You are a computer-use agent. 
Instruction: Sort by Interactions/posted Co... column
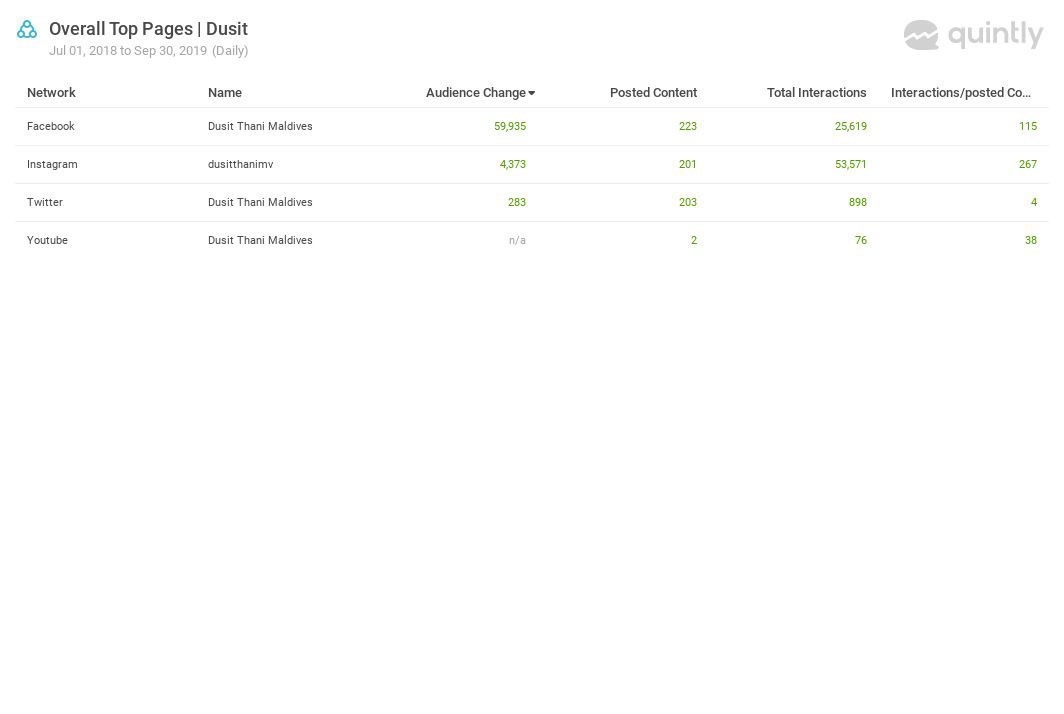961,92
